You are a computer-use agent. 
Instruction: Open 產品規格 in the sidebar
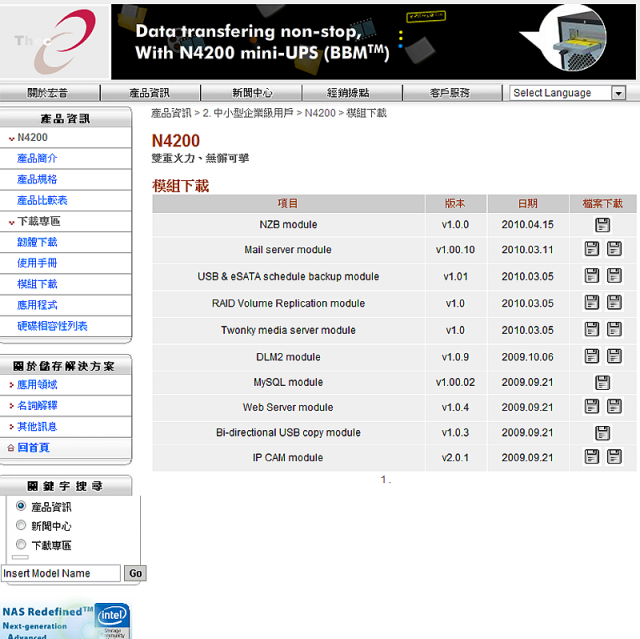(x=37, y=179)
